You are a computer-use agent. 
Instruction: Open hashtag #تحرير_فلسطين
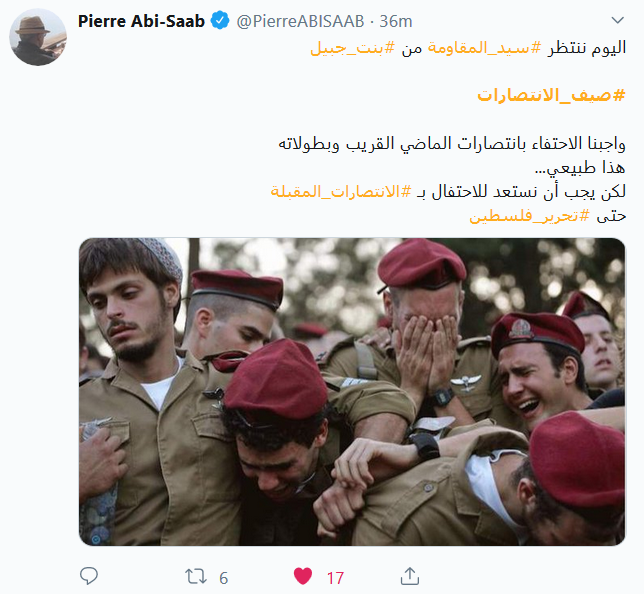[530, 215]
